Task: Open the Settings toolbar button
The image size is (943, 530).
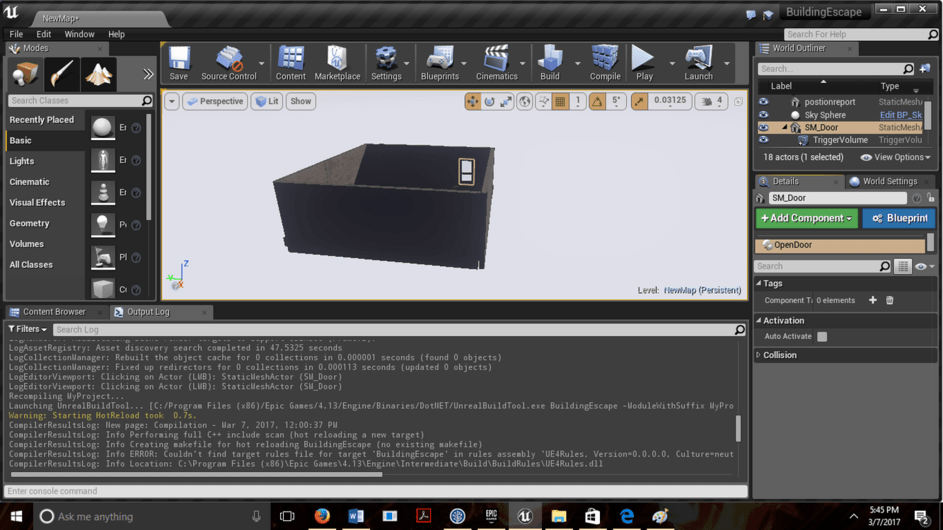Action: click(x=386, y=63)
